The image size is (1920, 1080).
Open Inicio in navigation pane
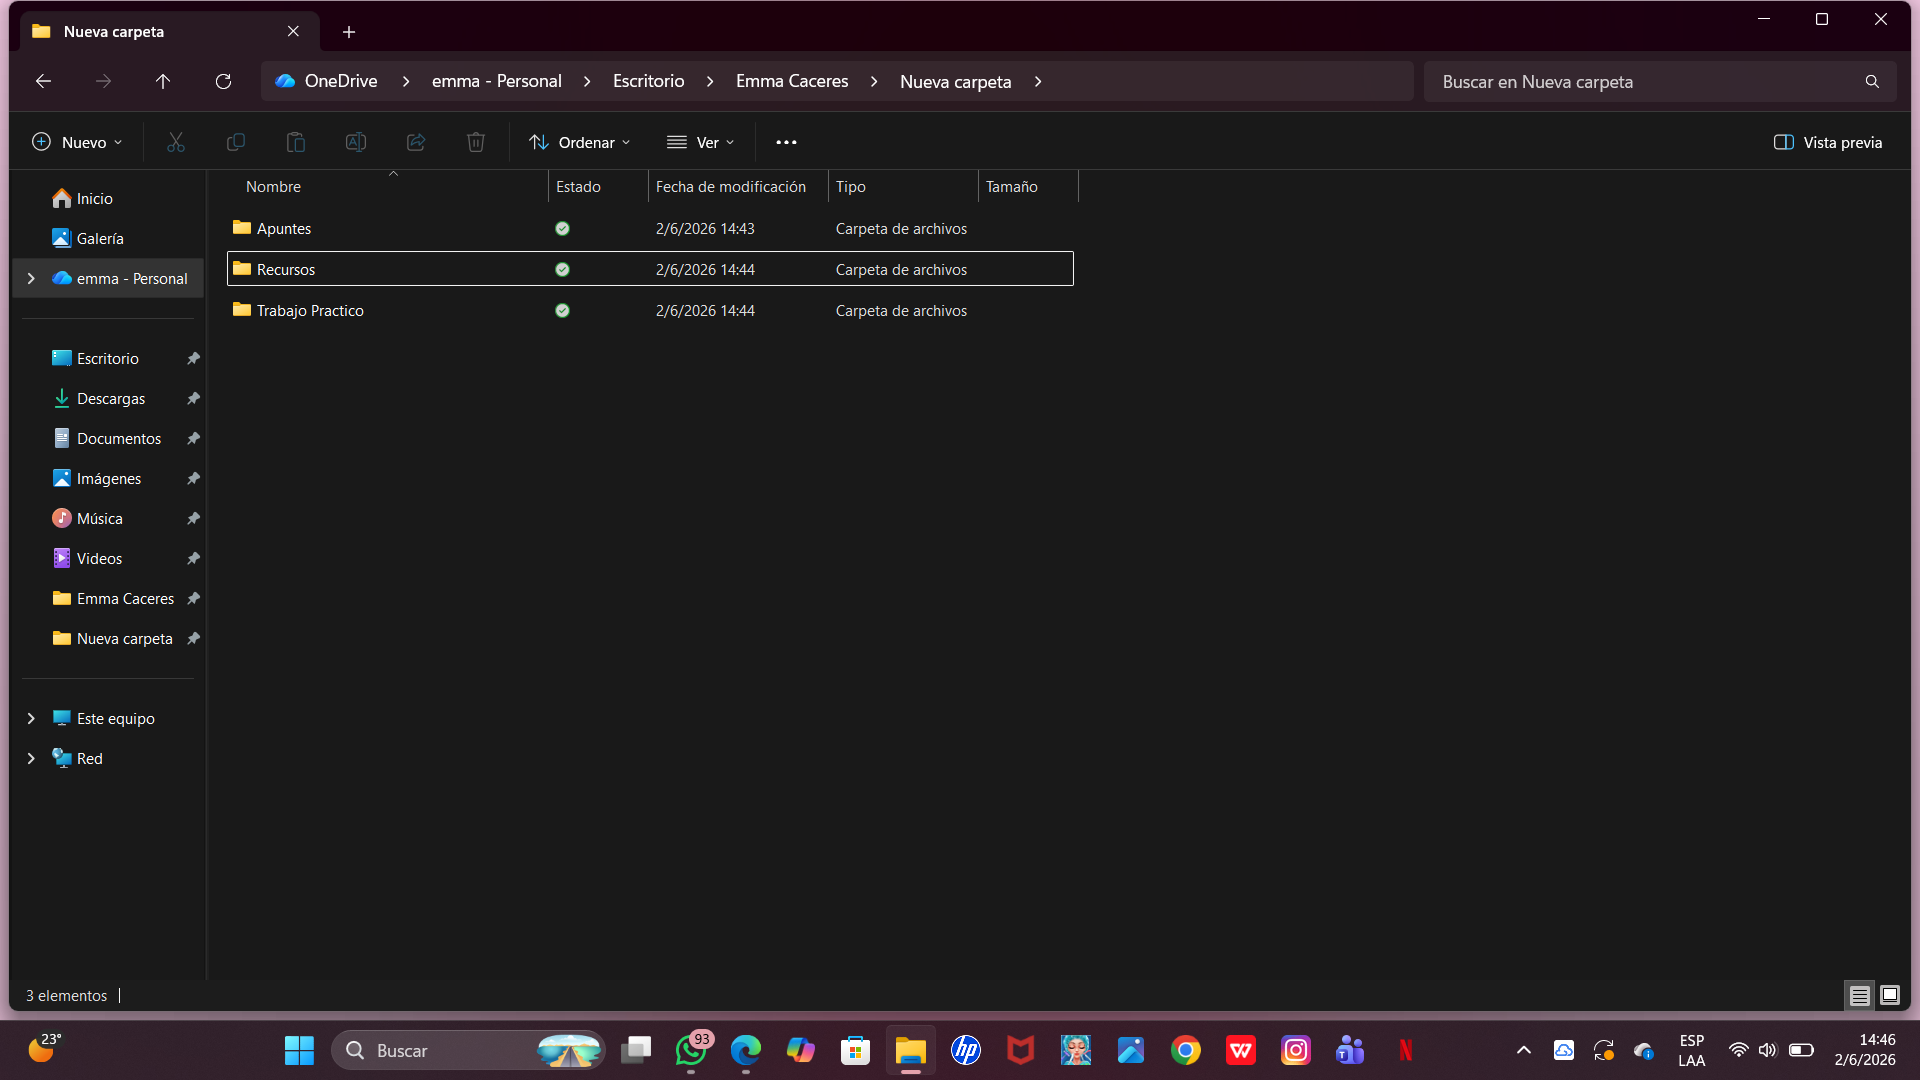108,198
